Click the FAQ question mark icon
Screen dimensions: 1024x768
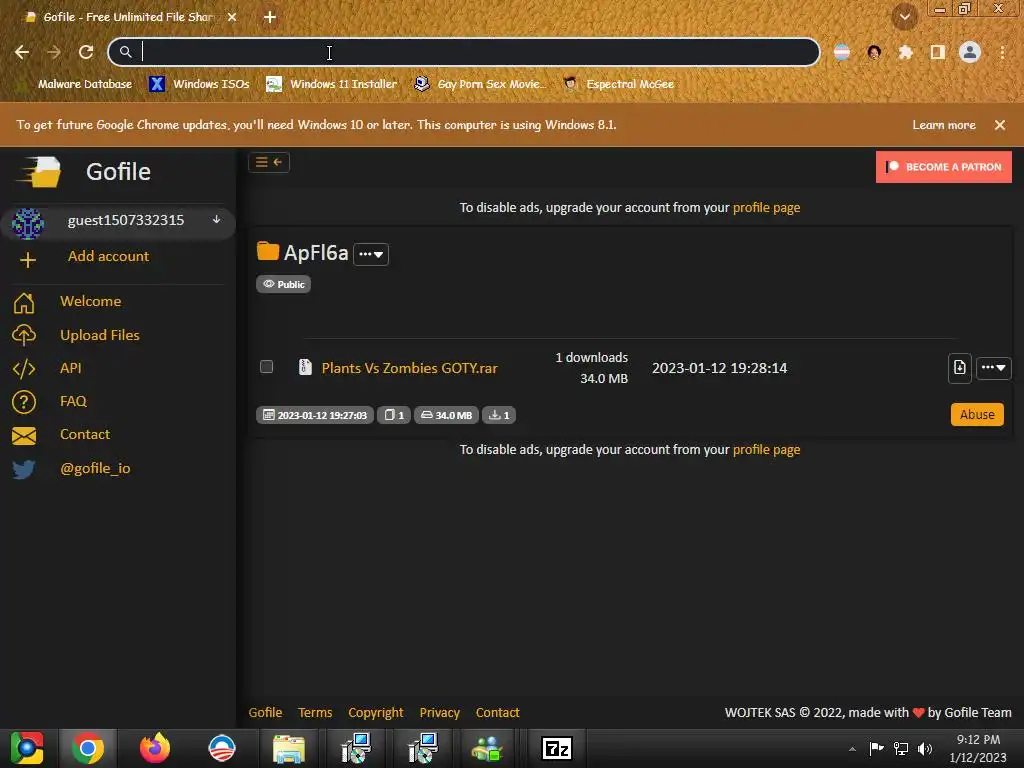tap(24, 402)
